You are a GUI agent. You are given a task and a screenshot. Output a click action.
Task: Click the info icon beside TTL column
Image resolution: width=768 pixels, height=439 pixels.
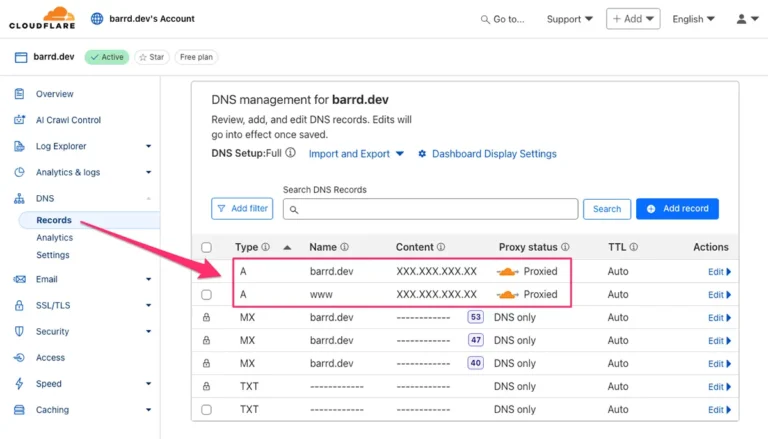click(x=634, y=247)
